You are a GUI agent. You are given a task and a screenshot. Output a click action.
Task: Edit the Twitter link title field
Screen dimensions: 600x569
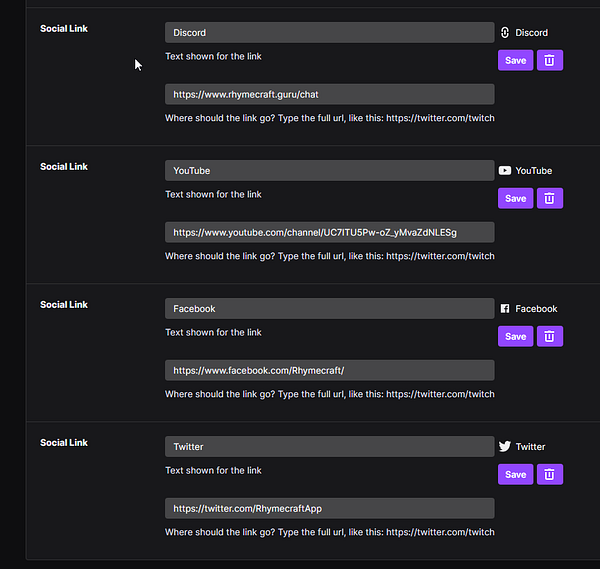pyautogui.click(x=329, y=447)
